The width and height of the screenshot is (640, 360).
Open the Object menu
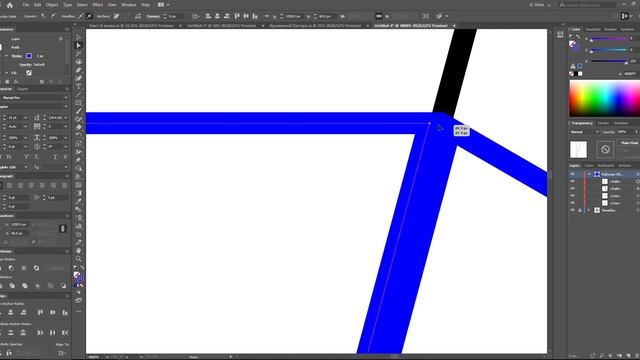click(52, 5)
